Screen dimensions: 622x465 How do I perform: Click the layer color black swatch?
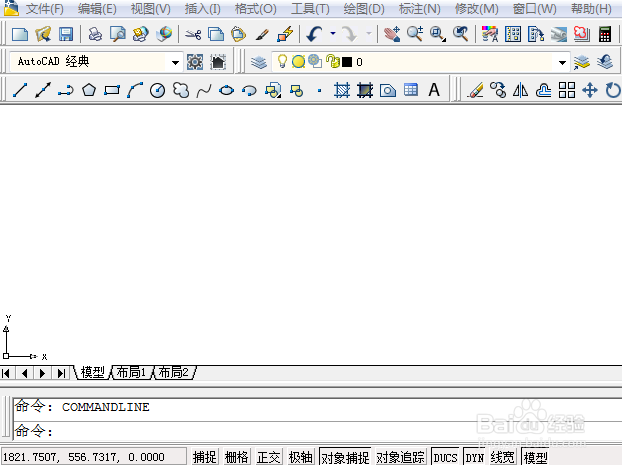pos(347,62)
